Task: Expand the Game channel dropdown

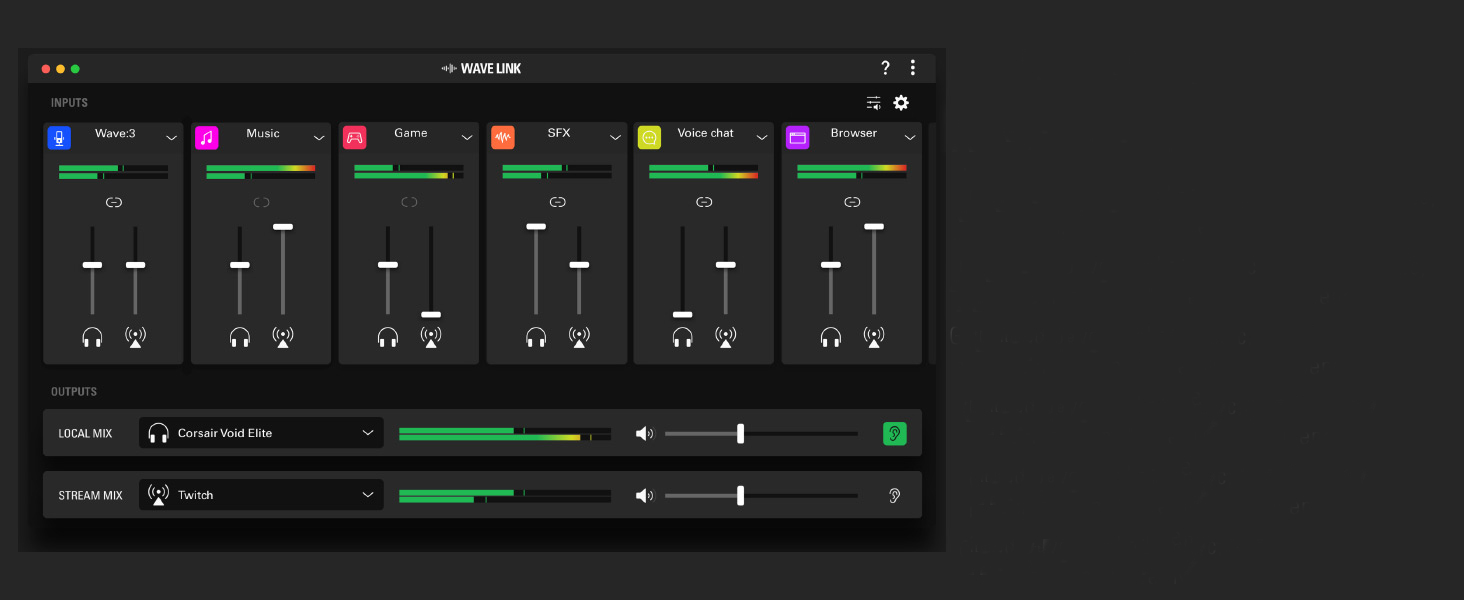Action: click(x=467, y=138)
